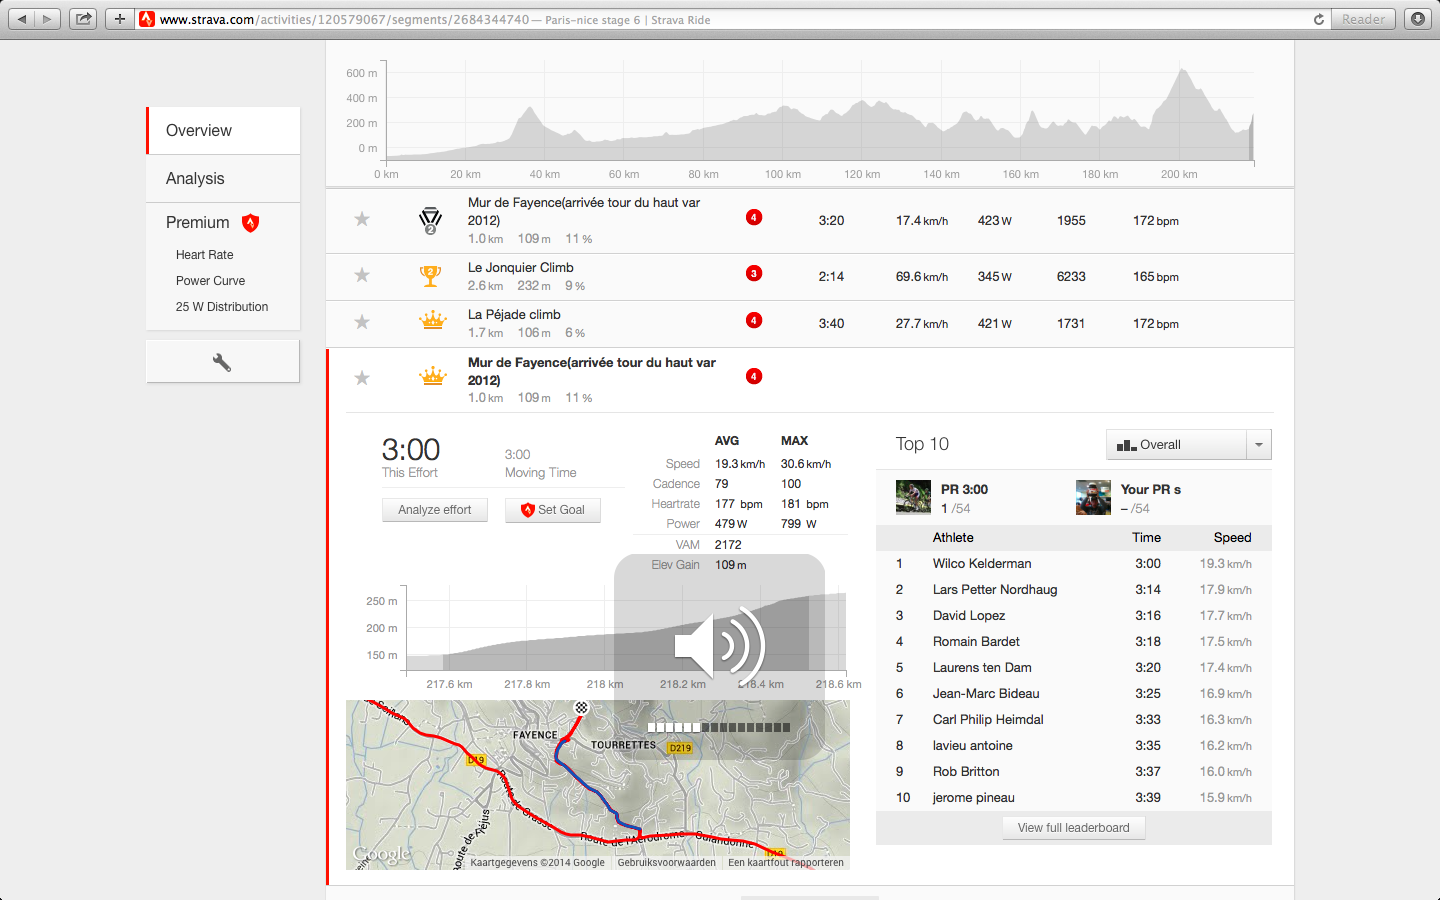Go back with the browser back arrow
Viewport: 1440px width, 900px height.
pos(22,19)
